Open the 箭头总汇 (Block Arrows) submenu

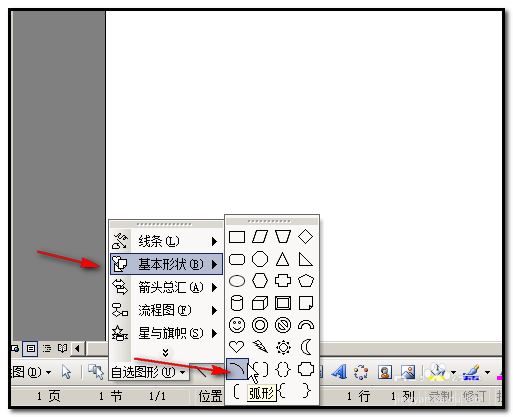point(166,287)
